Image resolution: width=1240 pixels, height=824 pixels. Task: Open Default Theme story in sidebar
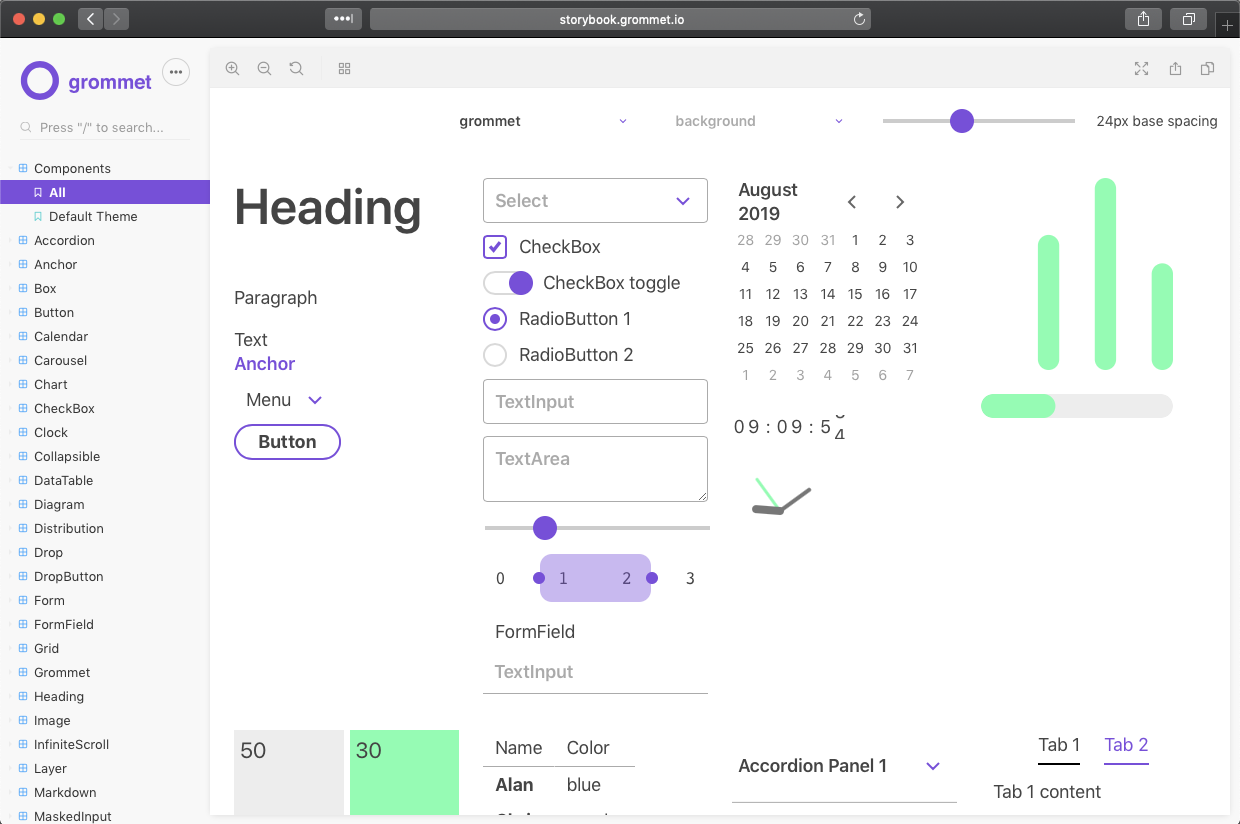[x=93, y=217]
